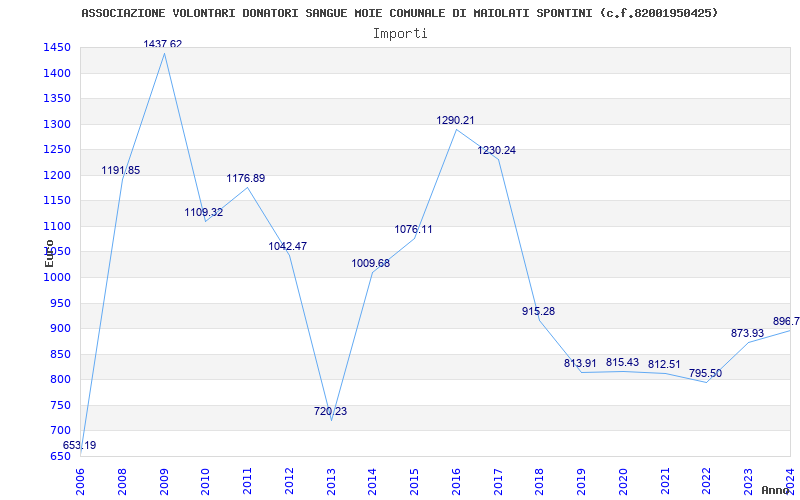Click the 1076.11 value label
Image resolution: width=800 pixels, height=500 pixels.
point(413,230)
